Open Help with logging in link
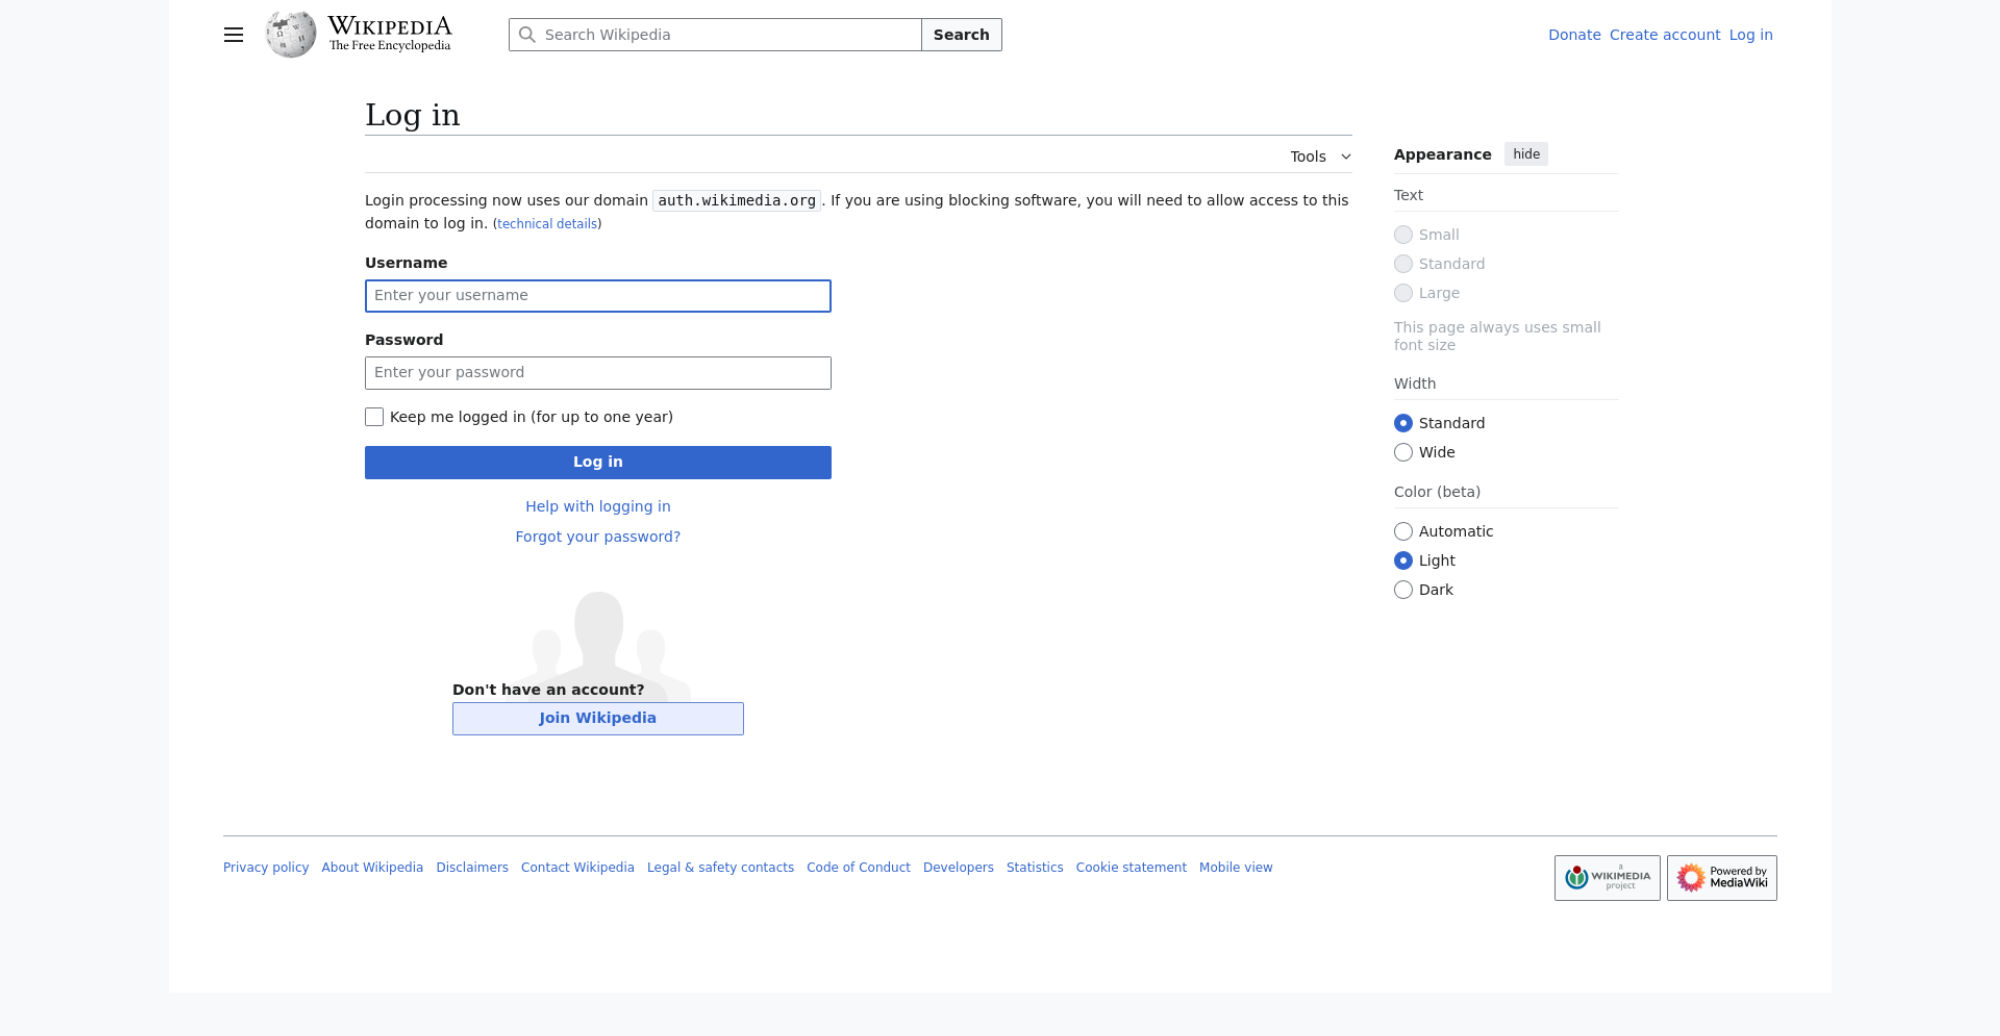The width and height of the screenshot is (2000, 1036). [597, 507]
